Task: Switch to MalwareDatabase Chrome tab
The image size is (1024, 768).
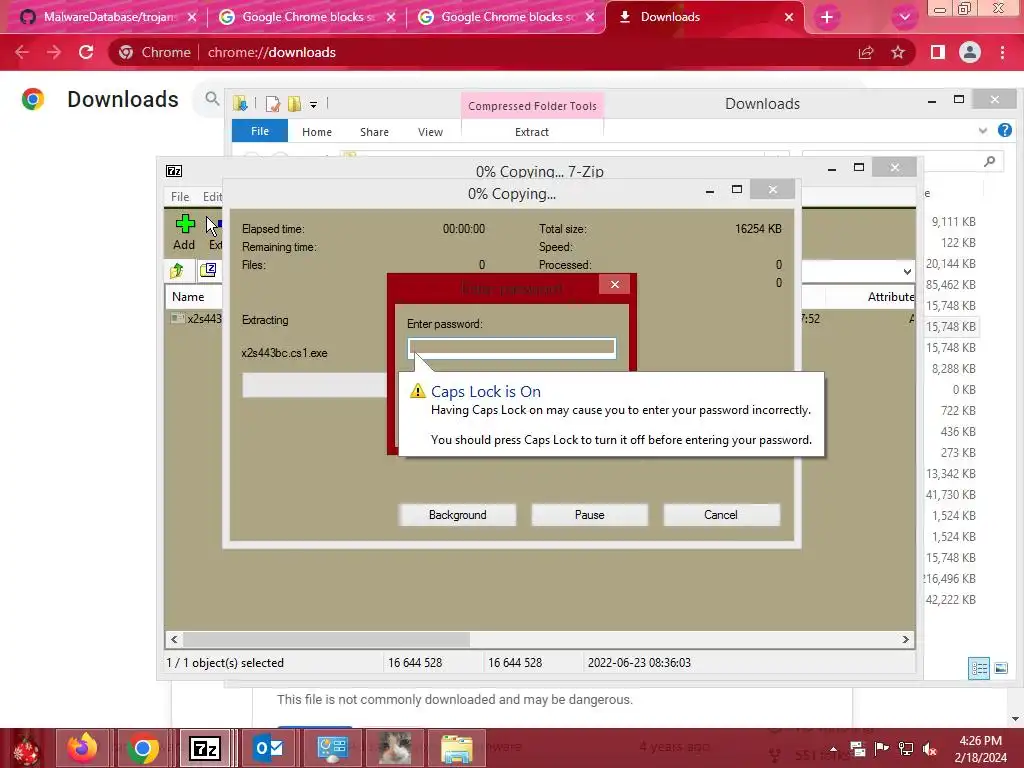Action: [108, 17]
